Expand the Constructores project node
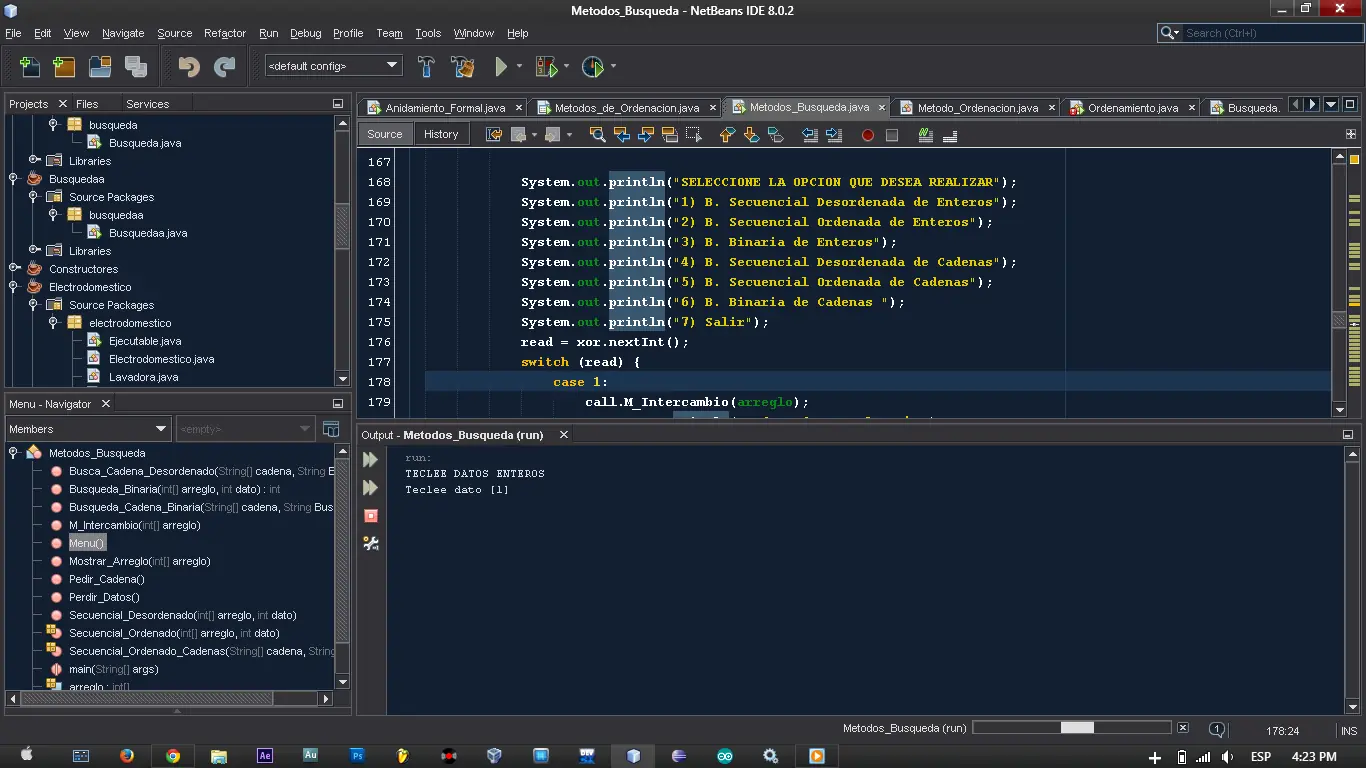 (x=14, y=269)
